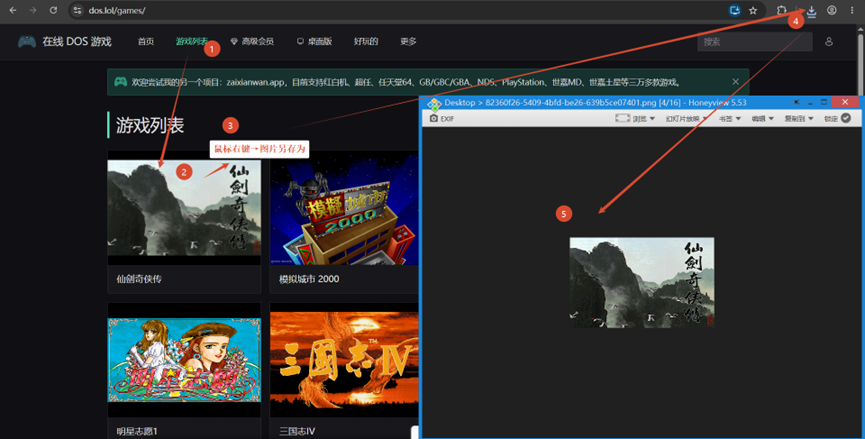Viewport: 865px width, 439px height.
Task: Click the 仙剑奇侠传 cover image on the website
Action: pos(184,208)
